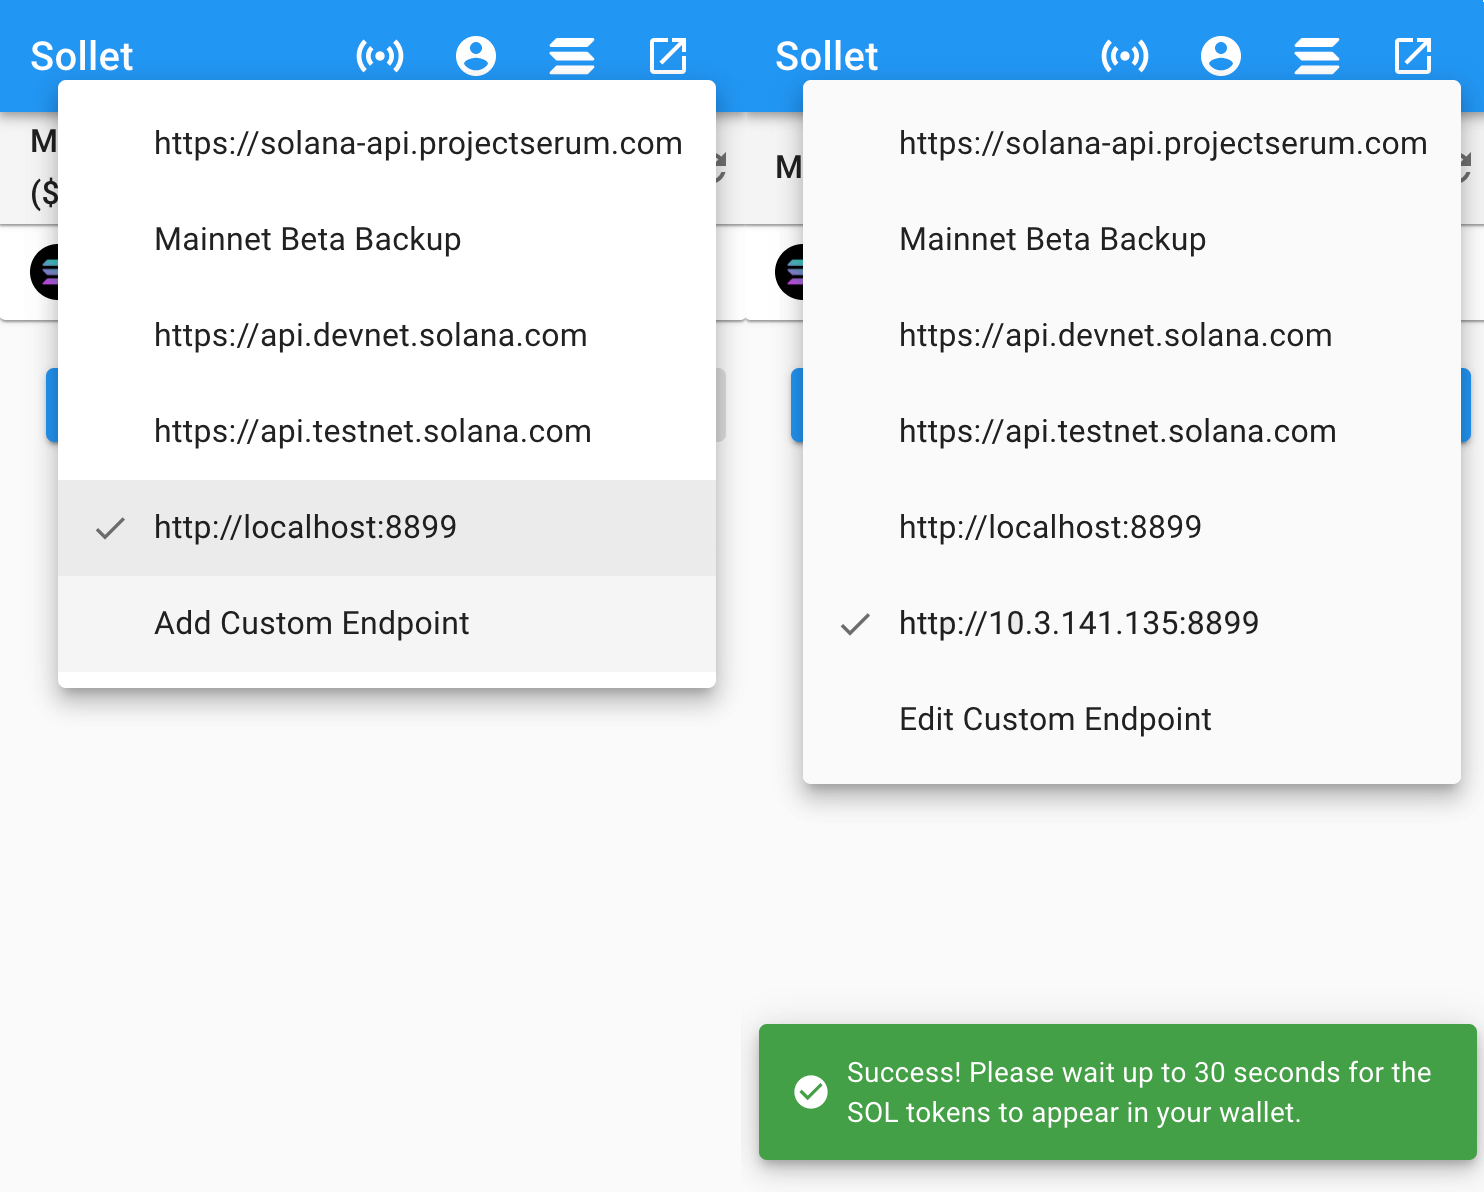
Task: Select http://localhost:8899 in right menu
Action: [1132, 528]
